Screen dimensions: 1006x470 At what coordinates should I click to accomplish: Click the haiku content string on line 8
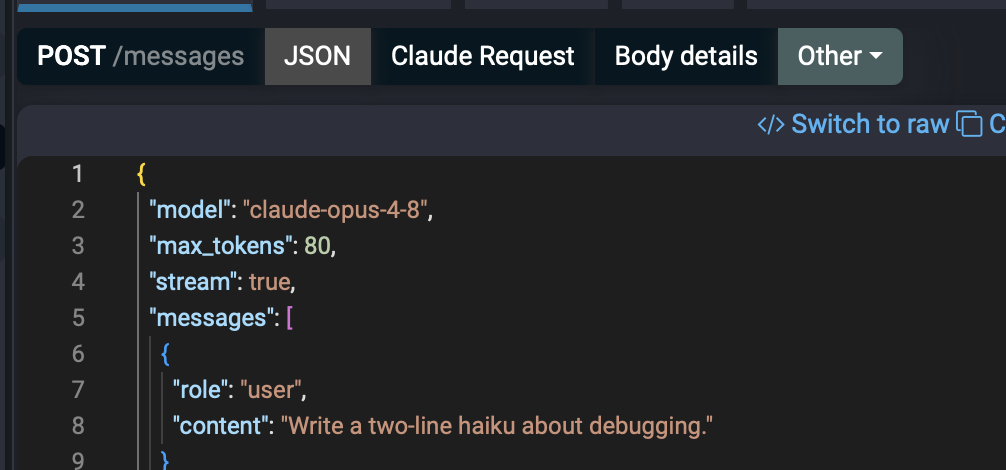point(497,425)
